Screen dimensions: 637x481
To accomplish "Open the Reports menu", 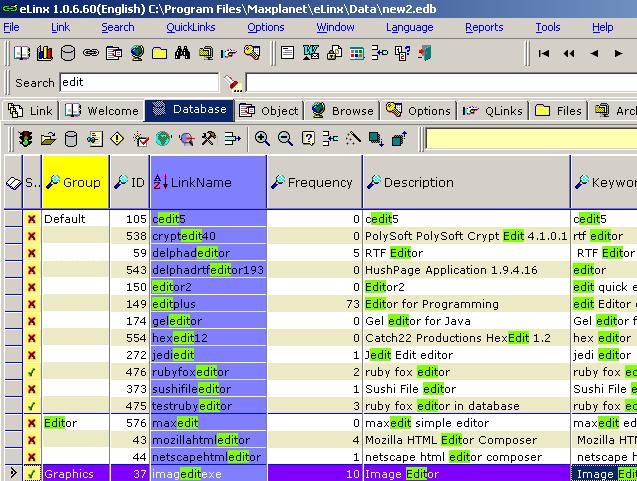I will [484, 27].
